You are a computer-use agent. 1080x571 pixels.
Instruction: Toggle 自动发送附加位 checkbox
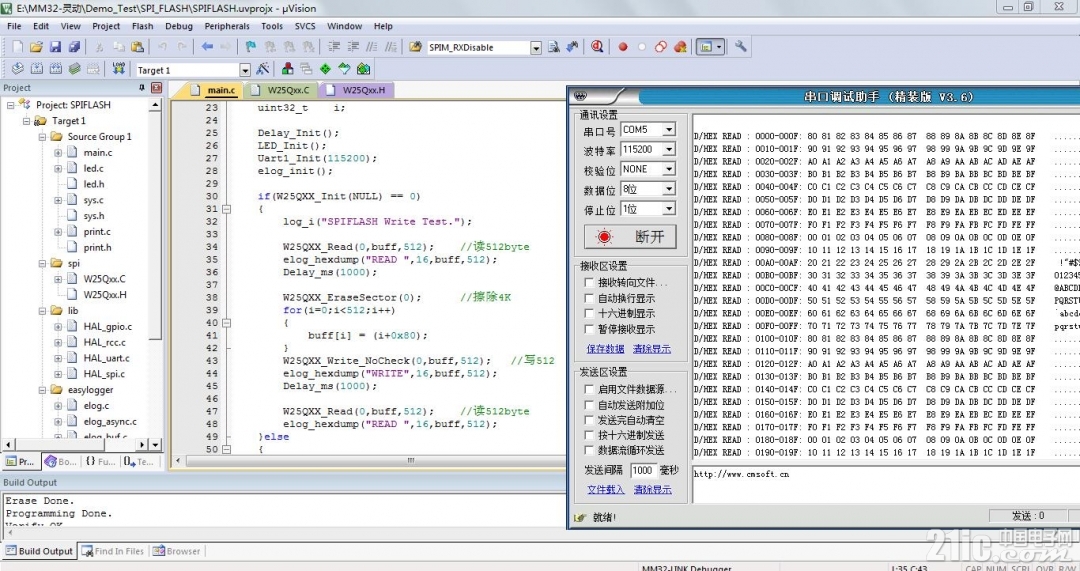589,405
